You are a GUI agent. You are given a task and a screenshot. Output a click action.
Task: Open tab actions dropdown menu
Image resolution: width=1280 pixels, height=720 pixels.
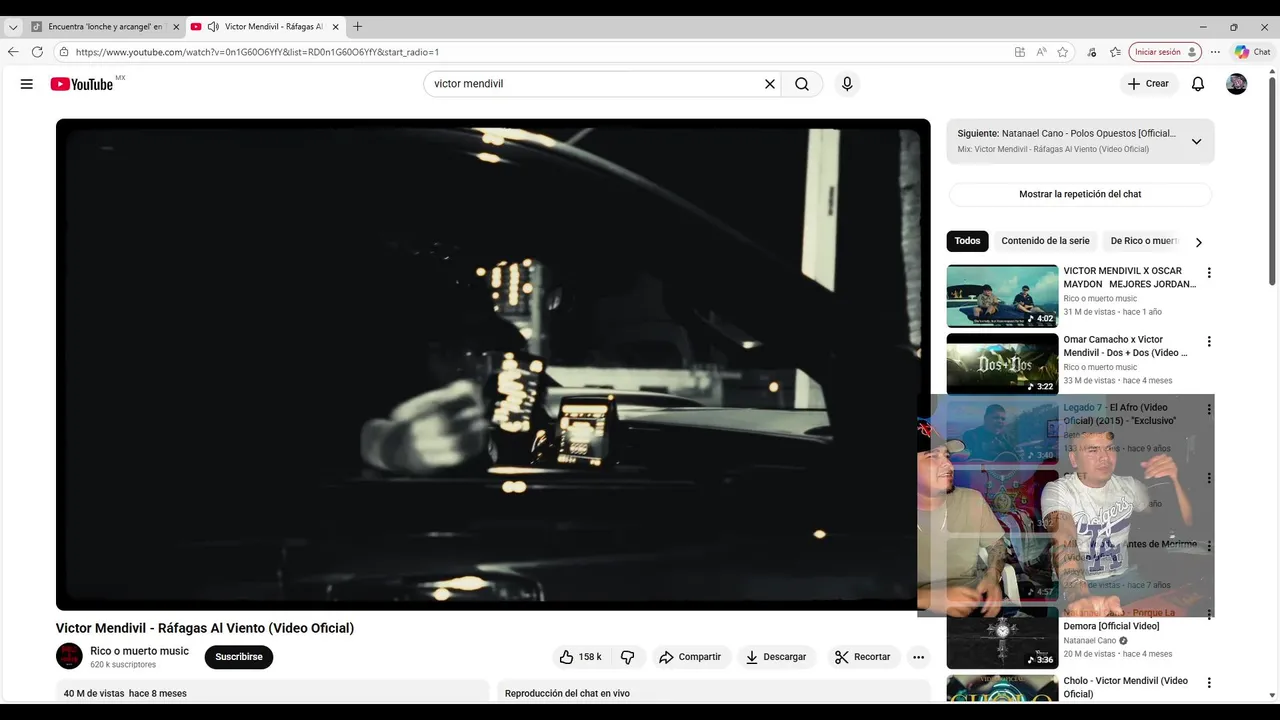tap(13, 27)
